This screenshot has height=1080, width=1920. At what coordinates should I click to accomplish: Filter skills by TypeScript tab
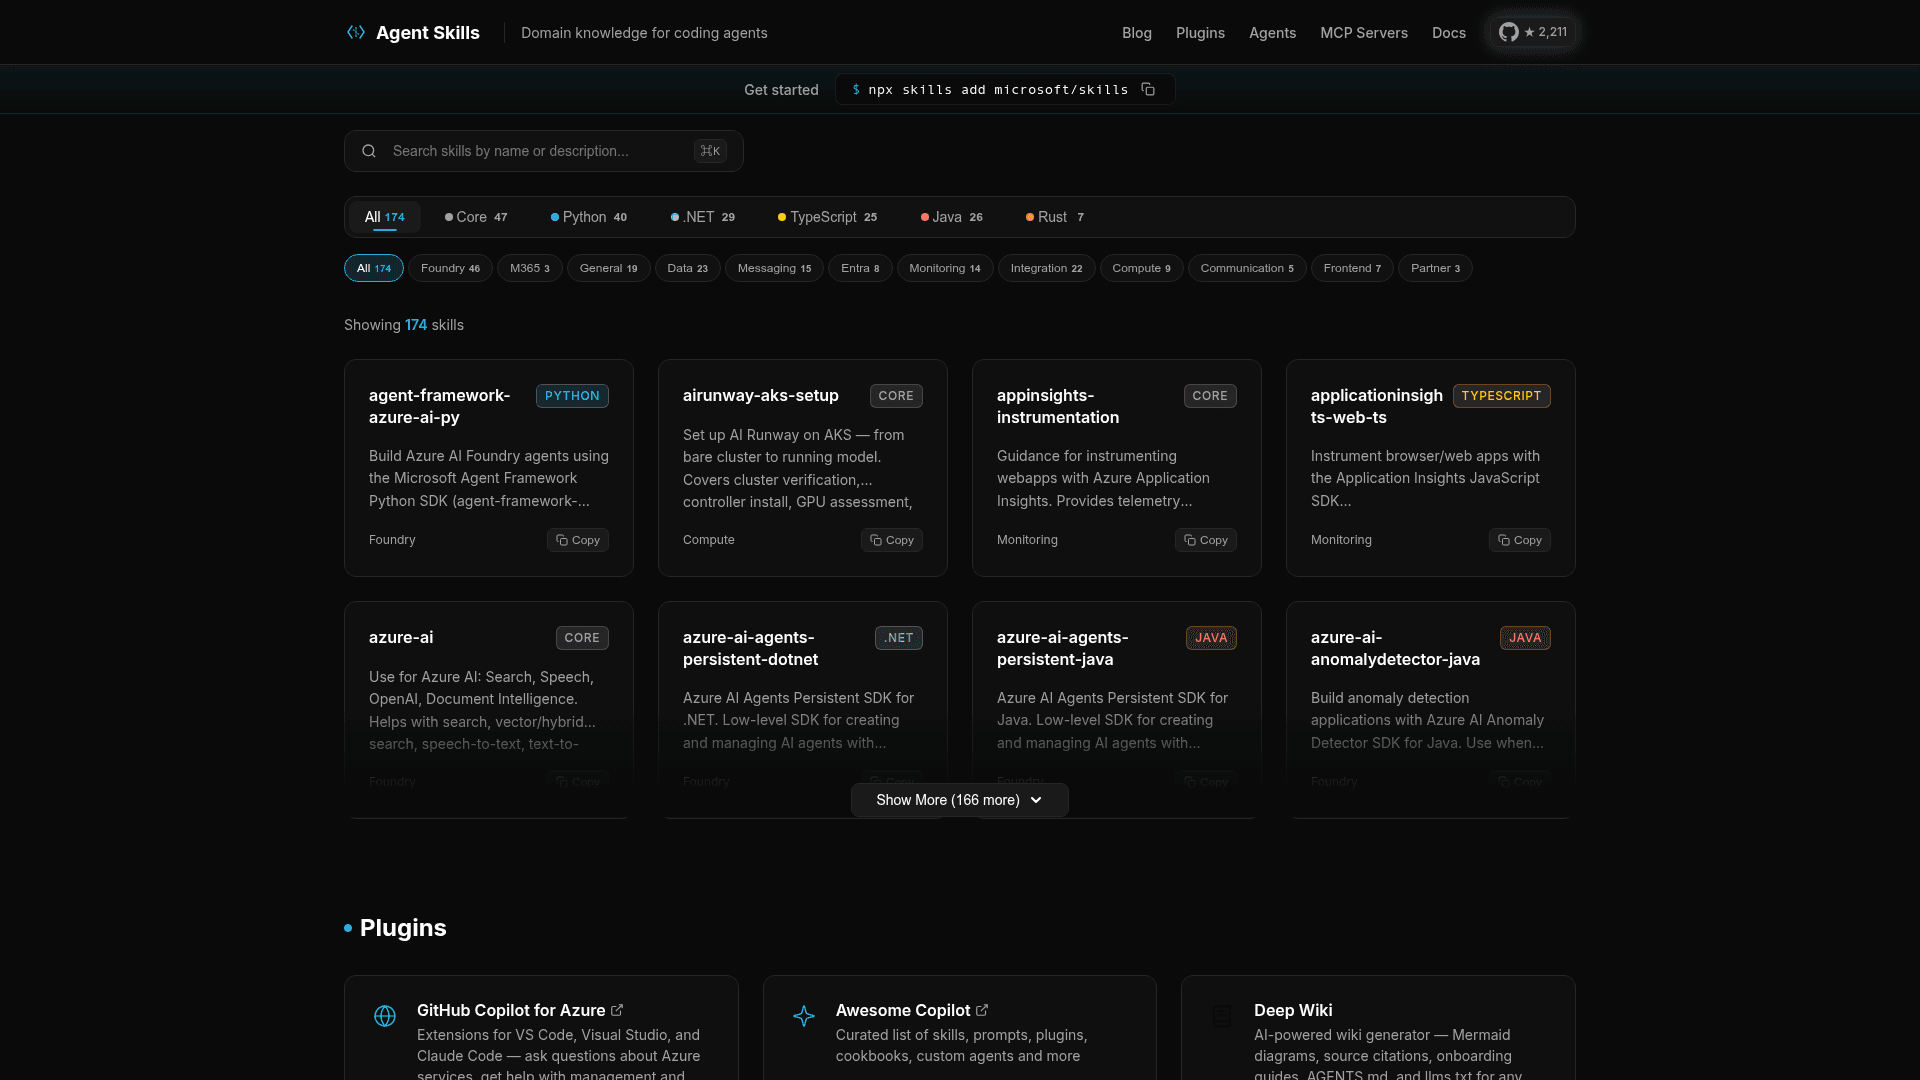(x=828, y=217)
